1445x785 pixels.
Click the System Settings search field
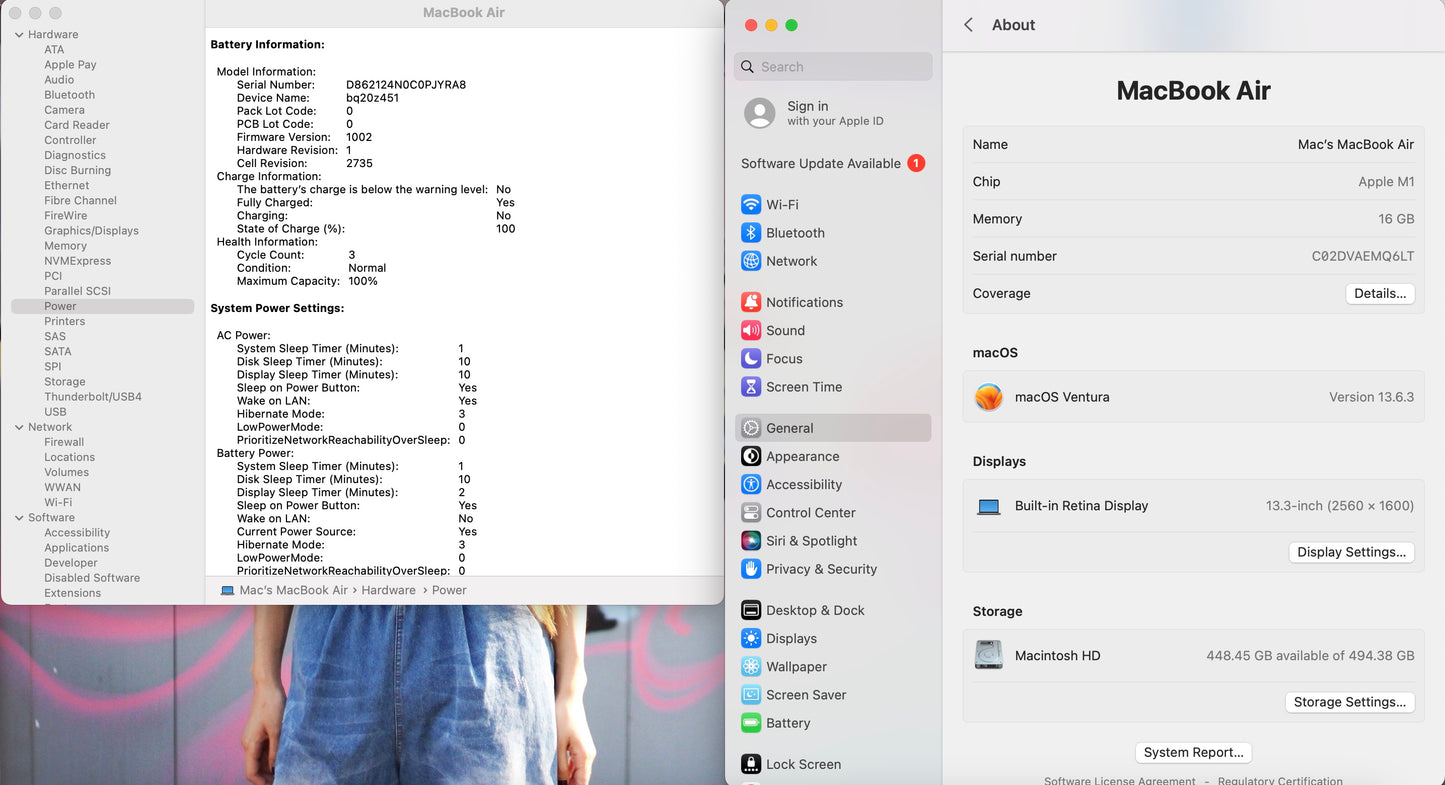(833, 67)
